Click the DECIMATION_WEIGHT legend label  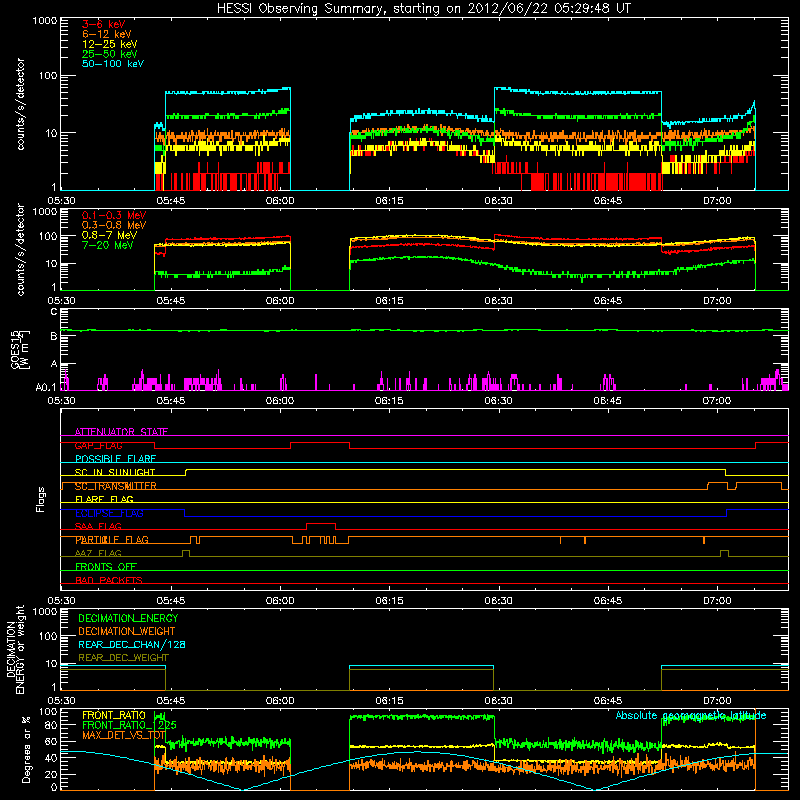point(127,631)
